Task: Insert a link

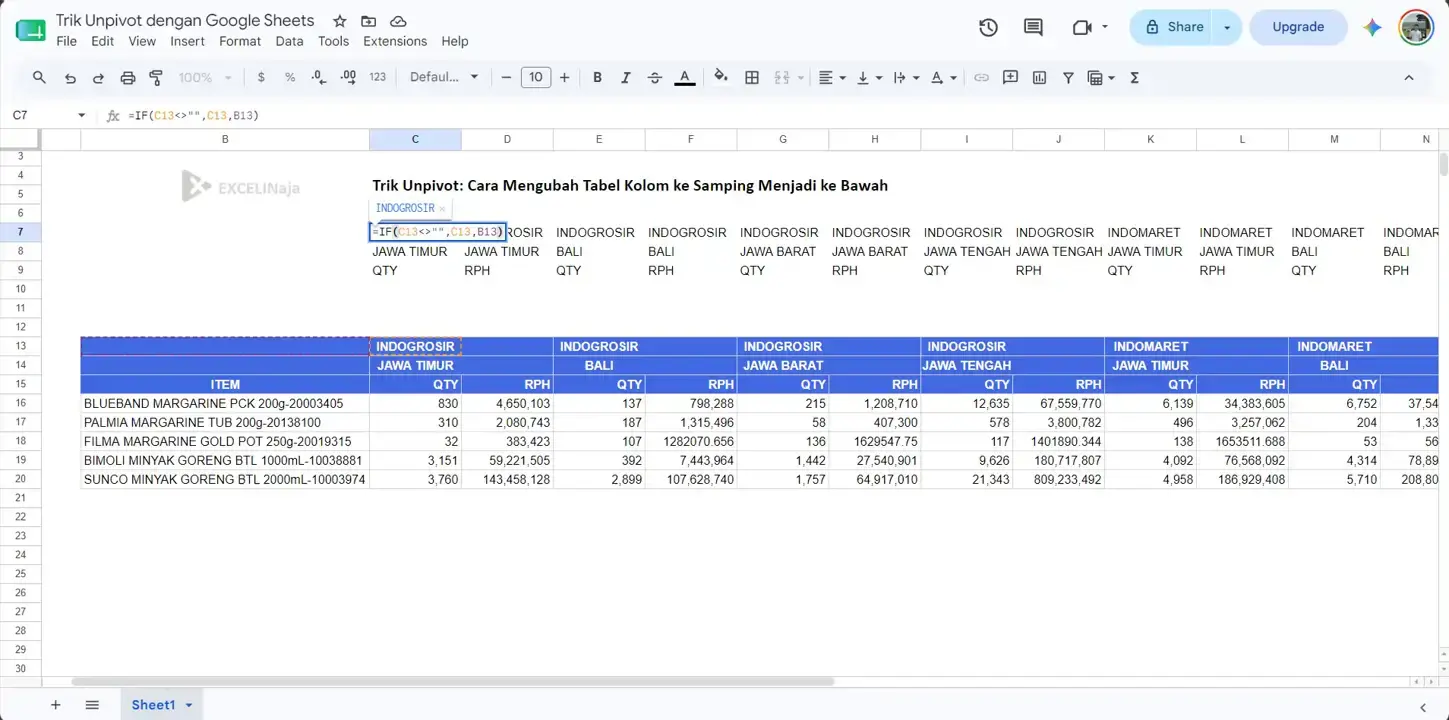Action: point(981,77)
